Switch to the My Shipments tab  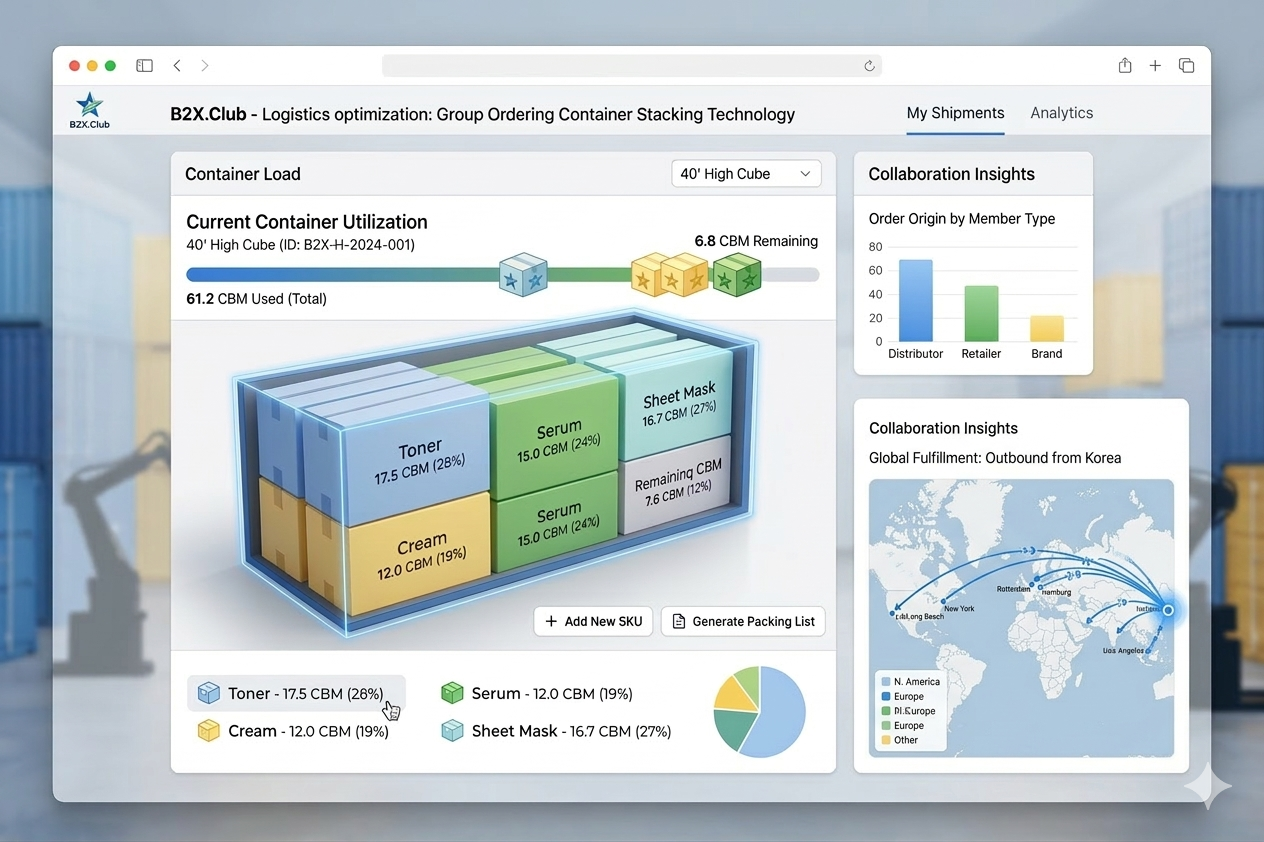[955, 113]
